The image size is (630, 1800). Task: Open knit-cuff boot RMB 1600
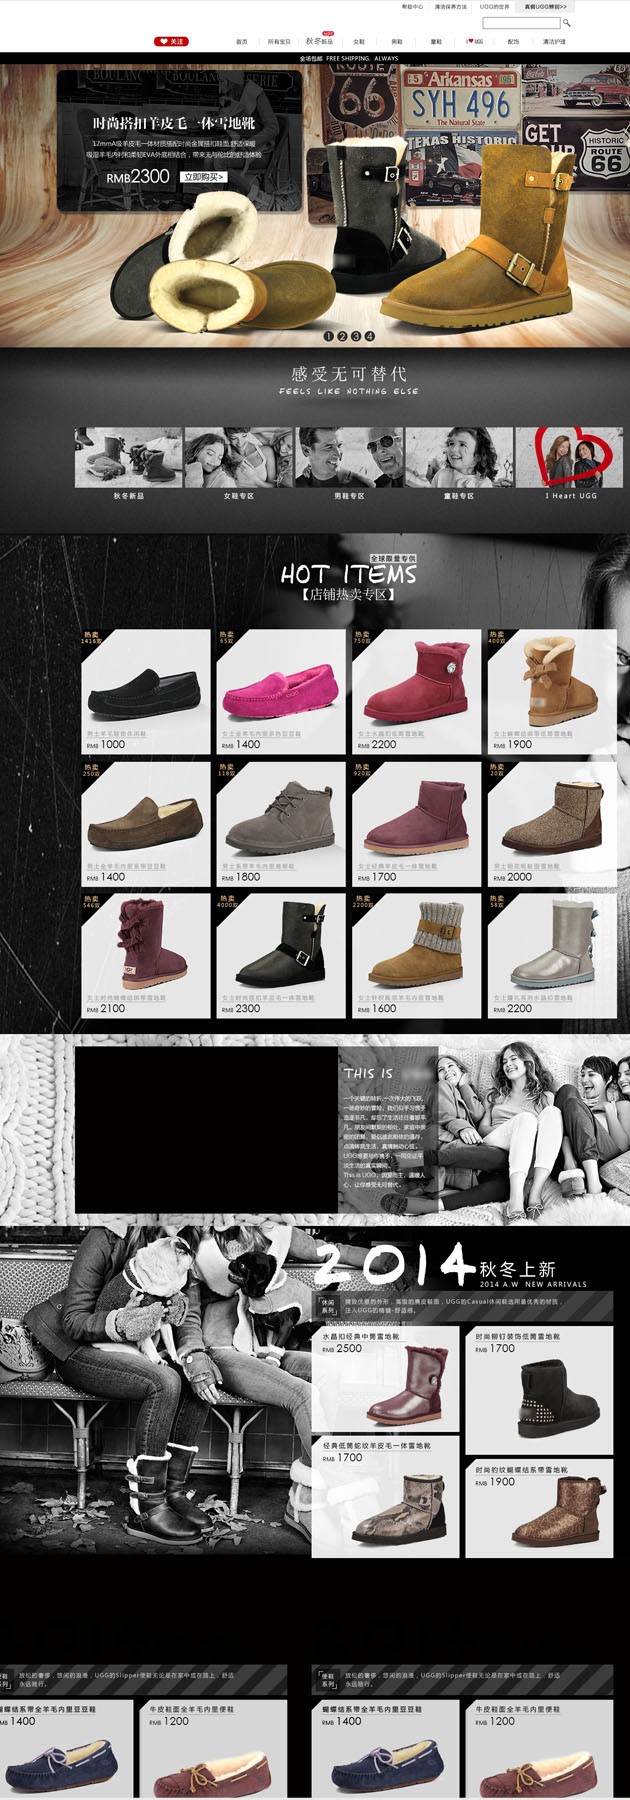click(416, 956)
